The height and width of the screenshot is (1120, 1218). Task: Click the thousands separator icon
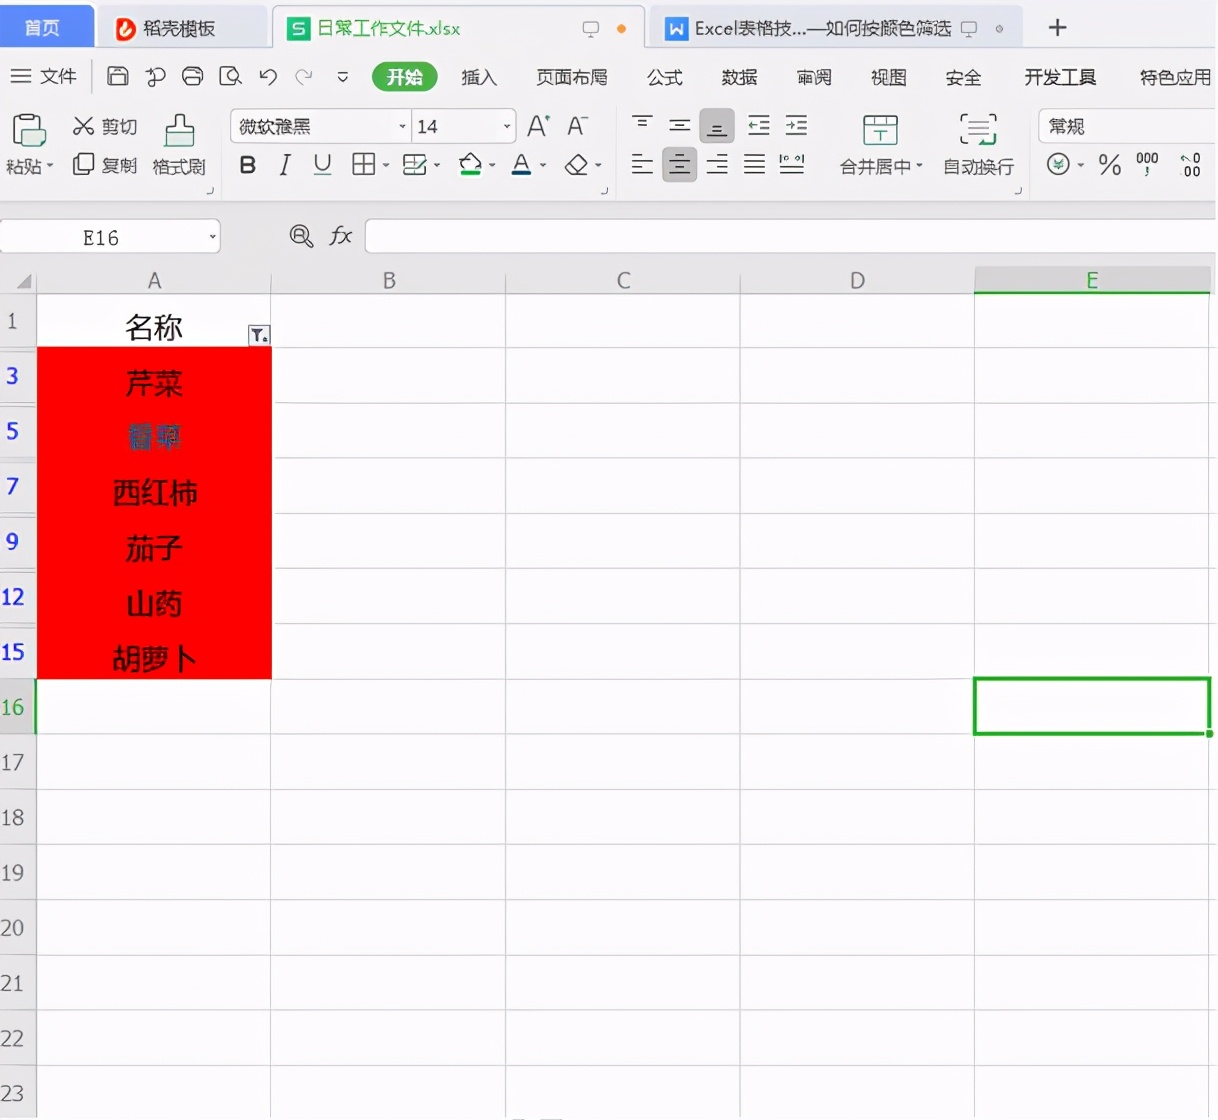pos(1147,164)
